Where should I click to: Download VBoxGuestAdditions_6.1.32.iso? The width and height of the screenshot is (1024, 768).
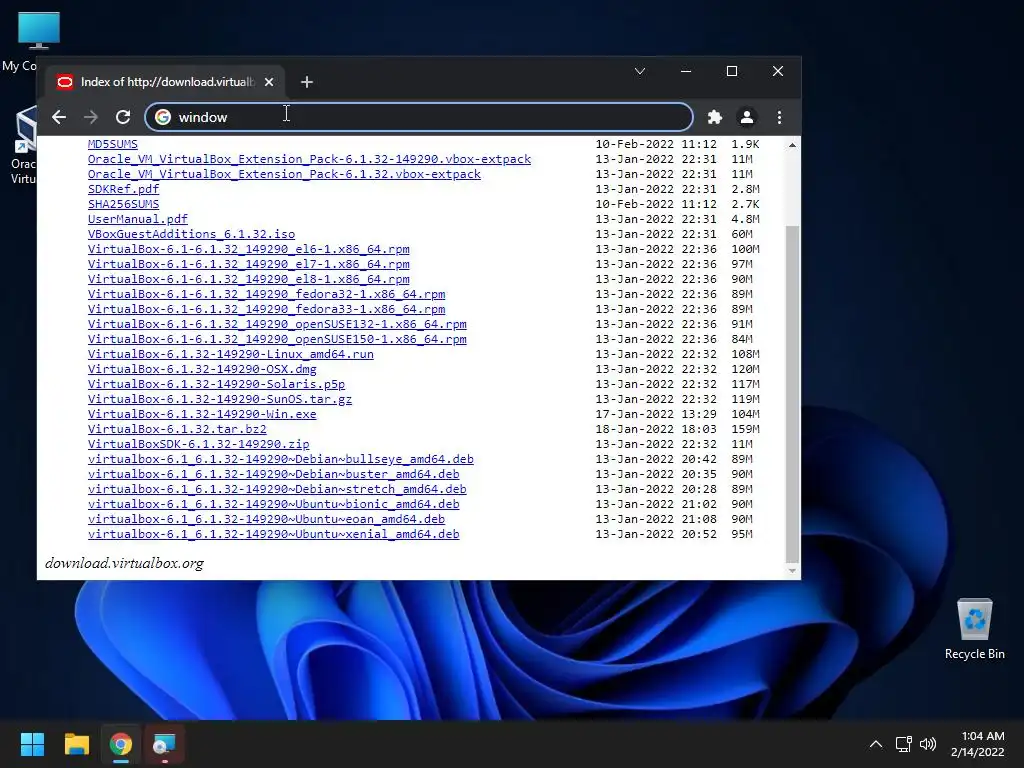tap(191, 234)
